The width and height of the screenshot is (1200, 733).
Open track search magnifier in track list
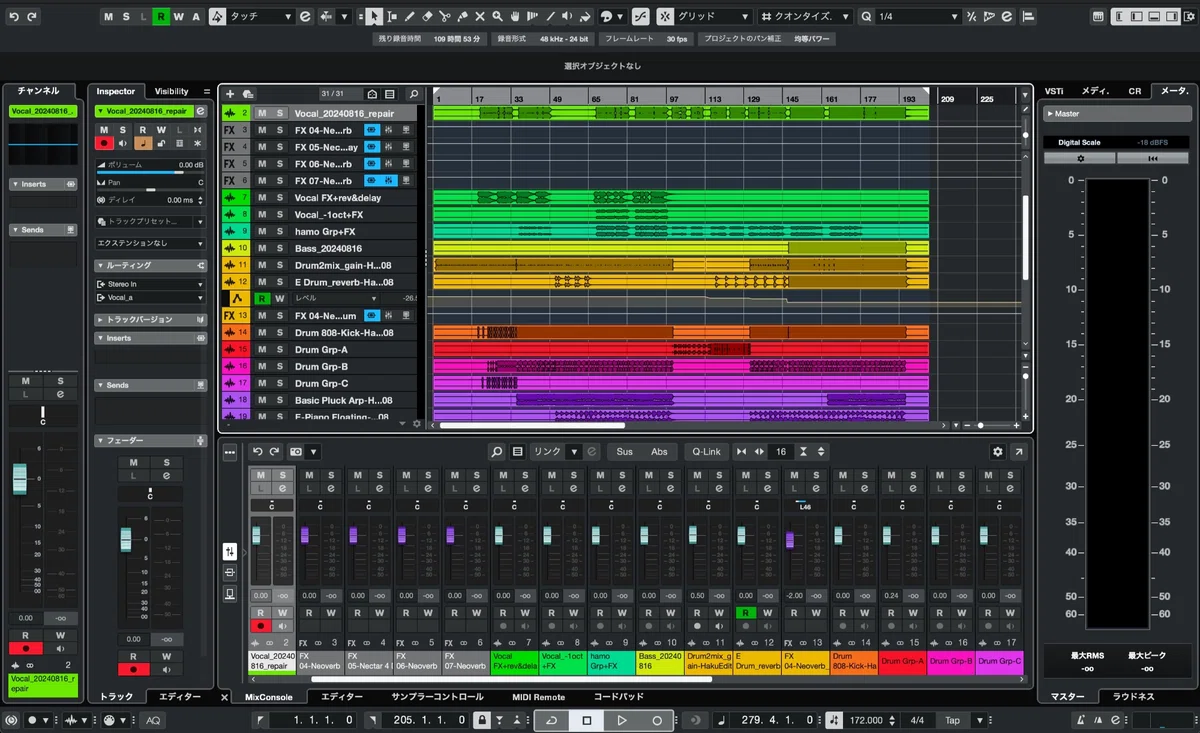(414, 94)
